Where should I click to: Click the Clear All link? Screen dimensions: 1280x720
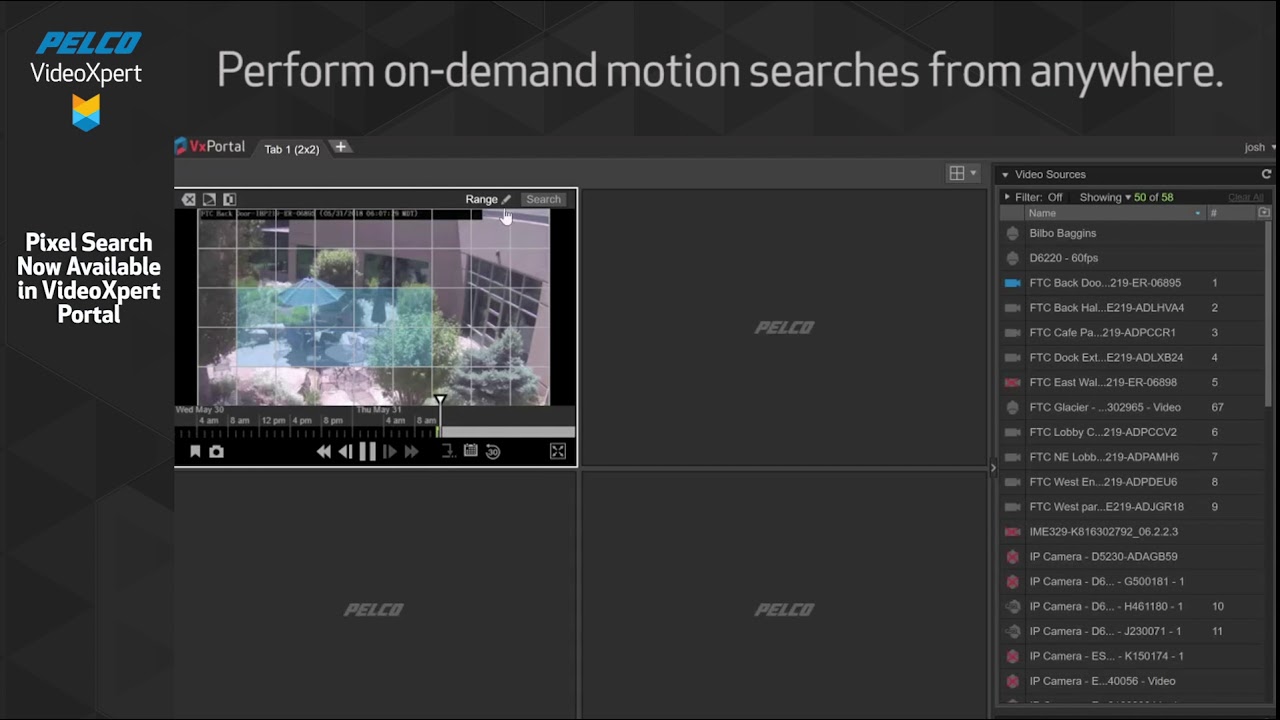pyautogui.click(x=1245, y=198)
